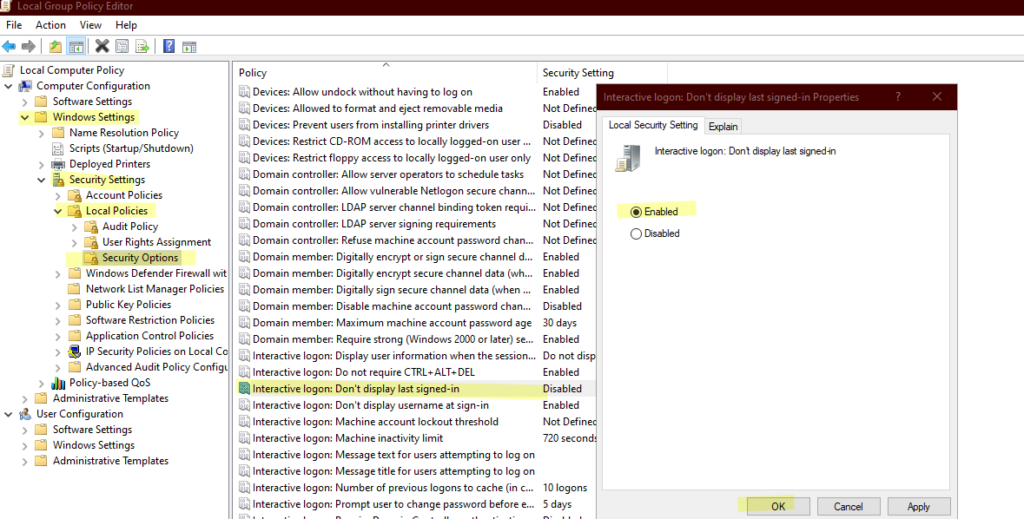Screen dimensions: 1024x519
Task: Expand Administrative Templates under User Configuration
Action: point(25,461)
